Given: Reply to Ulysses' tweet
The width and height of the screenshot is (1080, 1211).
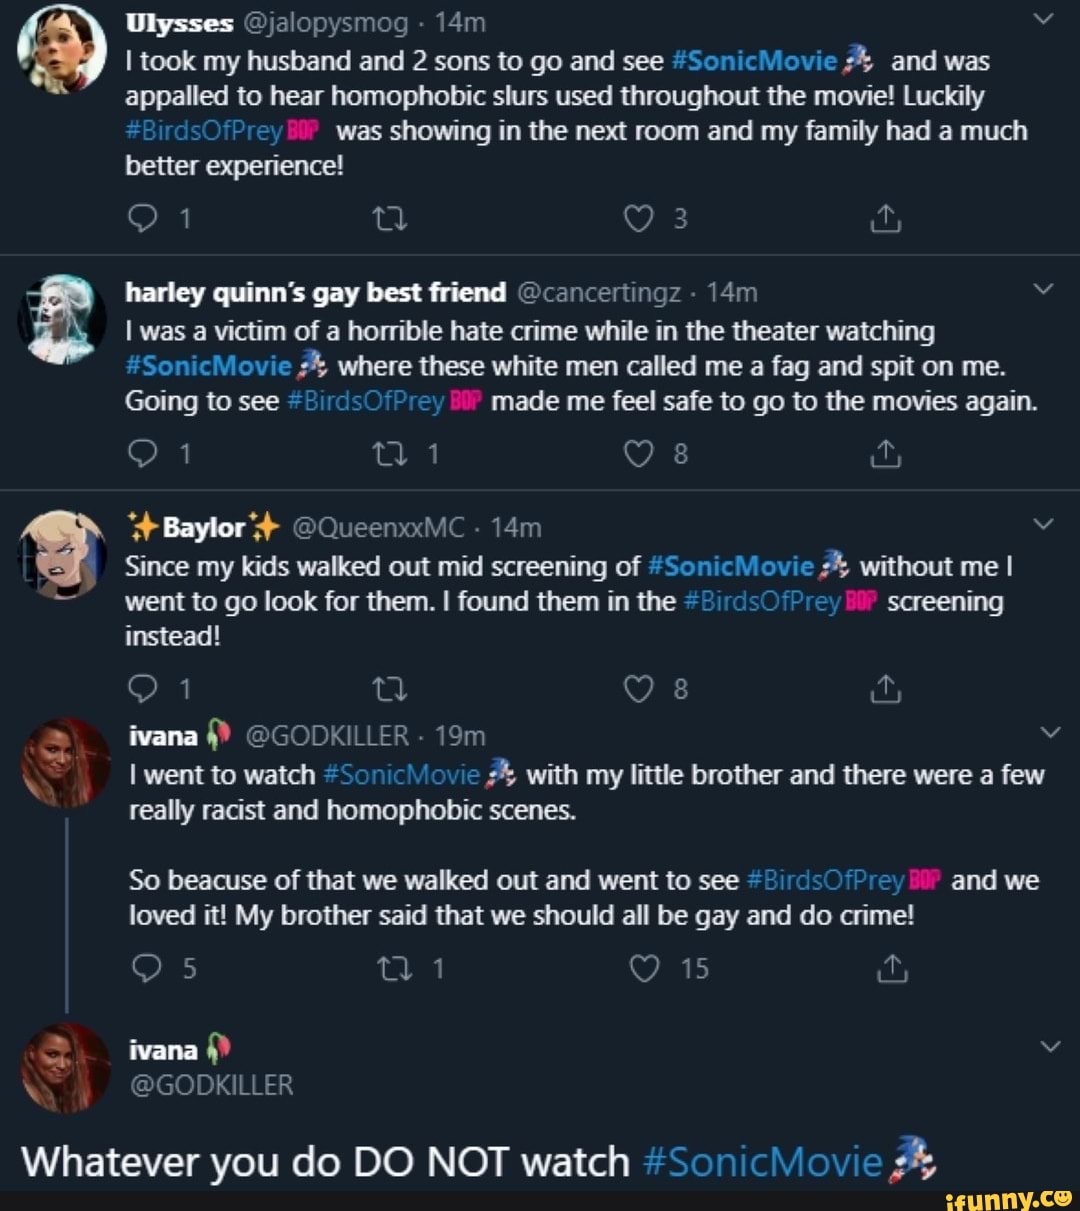Looking at the screenshot, I should pos(144,219).
